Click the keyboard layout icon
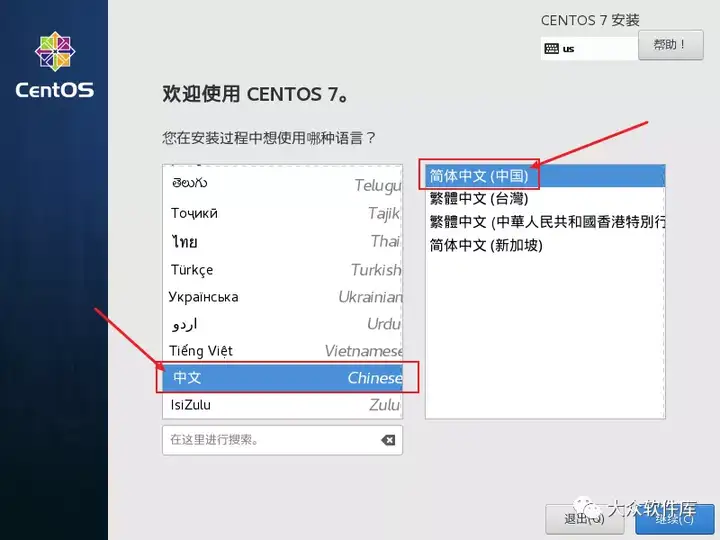The image size is (720, 540). point(551,49)
